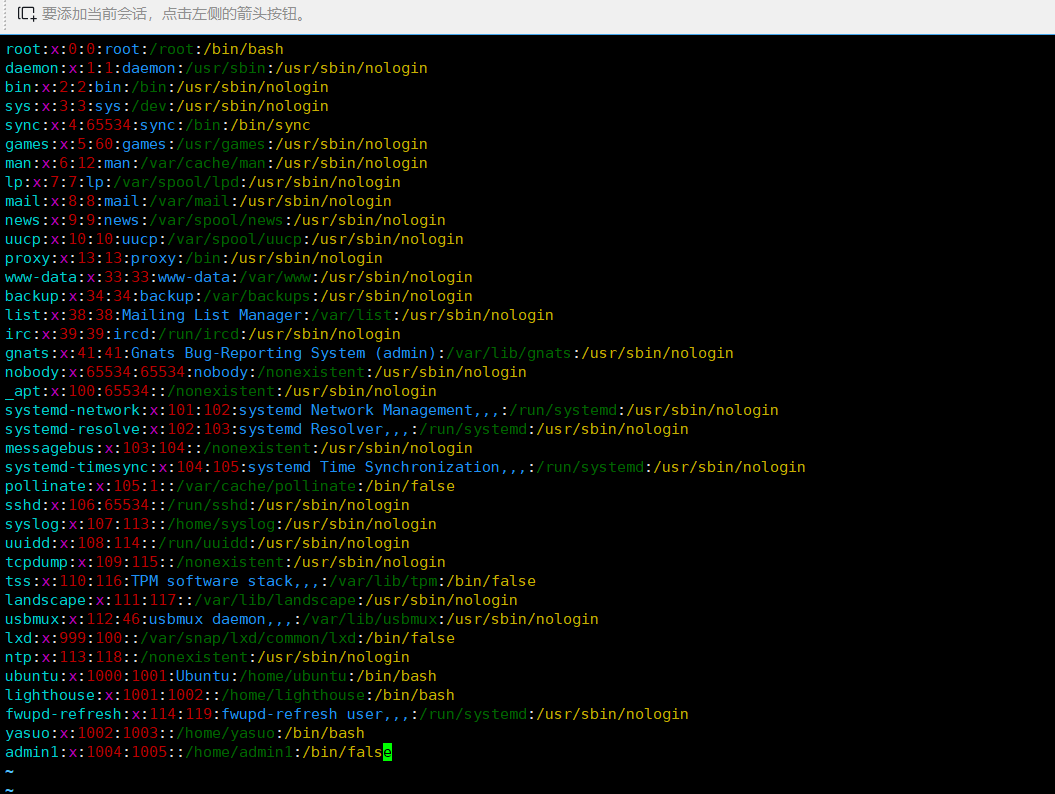Click the add-session icon in the top bar
This screenshot has height=794, width=1055.
pos(27,14)
